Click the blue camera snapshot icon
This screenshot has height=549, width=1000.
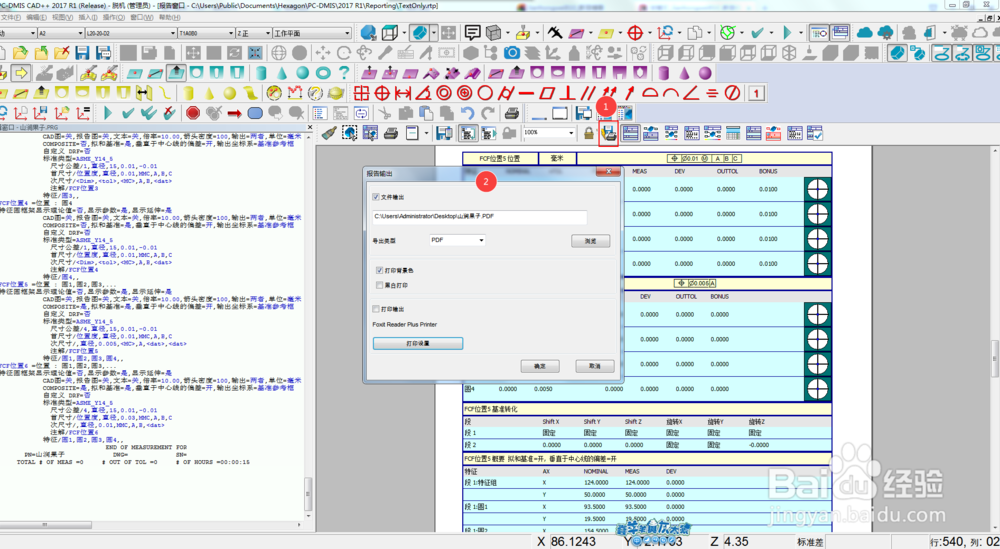512,52
